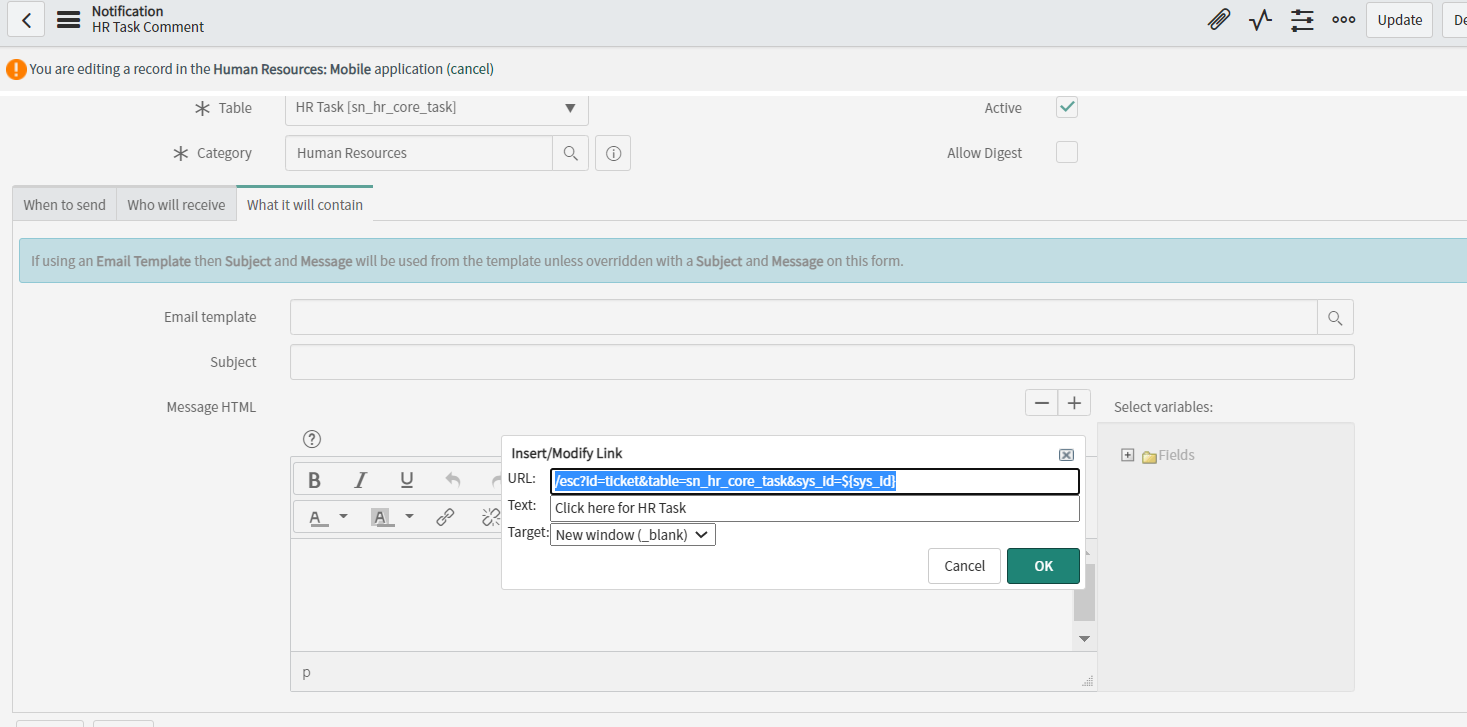Uncheck the Active checkbox
The width and height of the screenshot is (1467, 727).
tap(1067, 107)
